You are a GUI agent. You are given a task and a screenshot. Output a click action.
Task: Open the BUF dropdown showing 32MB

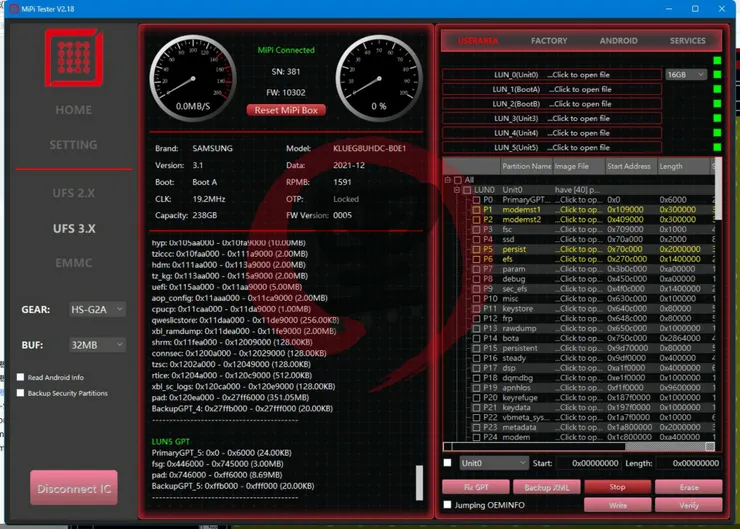click(x=97, y=345)
